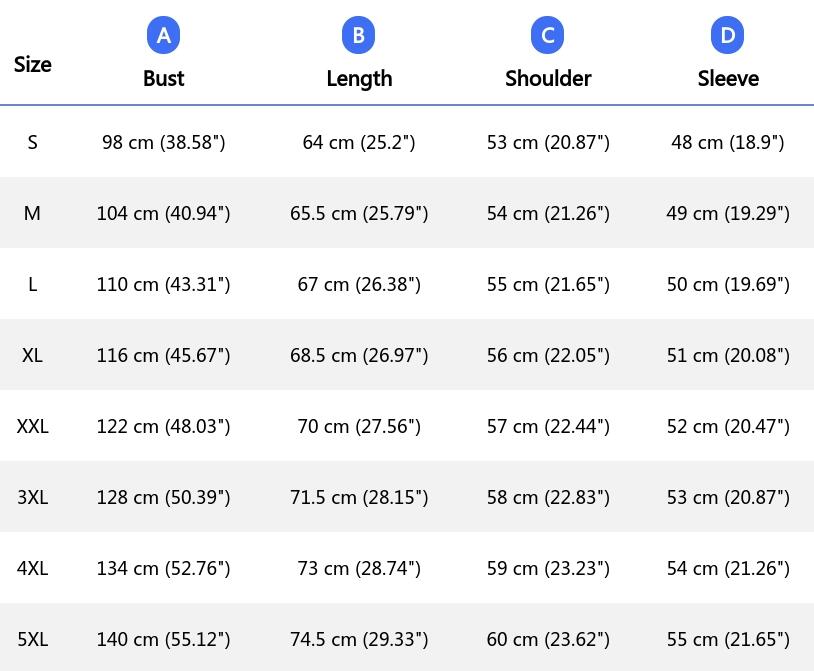Choose the XXL size row label

pyautogui.click(x=32, y=427)
